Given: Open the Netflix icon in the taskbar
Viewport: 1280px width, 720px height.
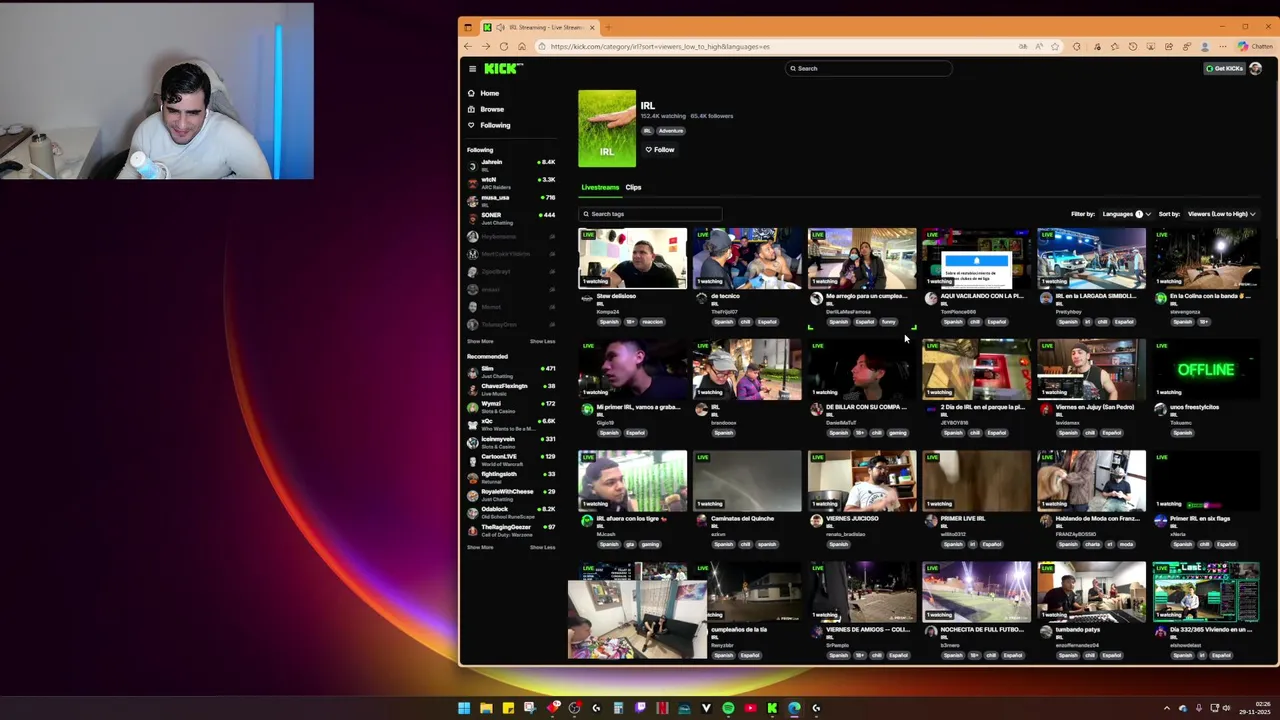Looking at the screenshot, I should (662, 708).
